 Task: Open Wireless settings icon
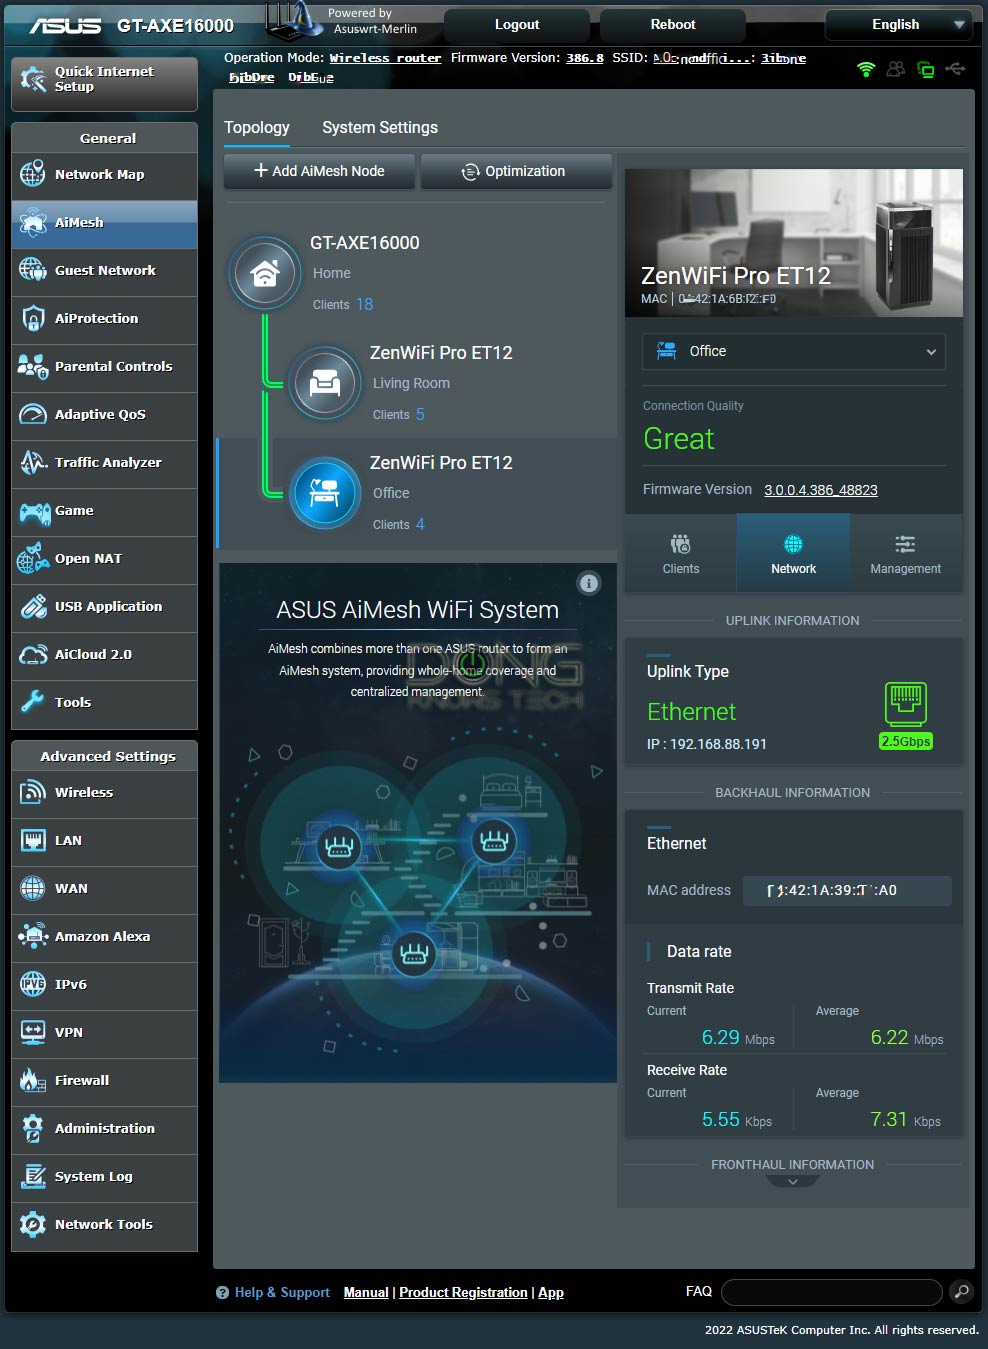pos(33,792)
